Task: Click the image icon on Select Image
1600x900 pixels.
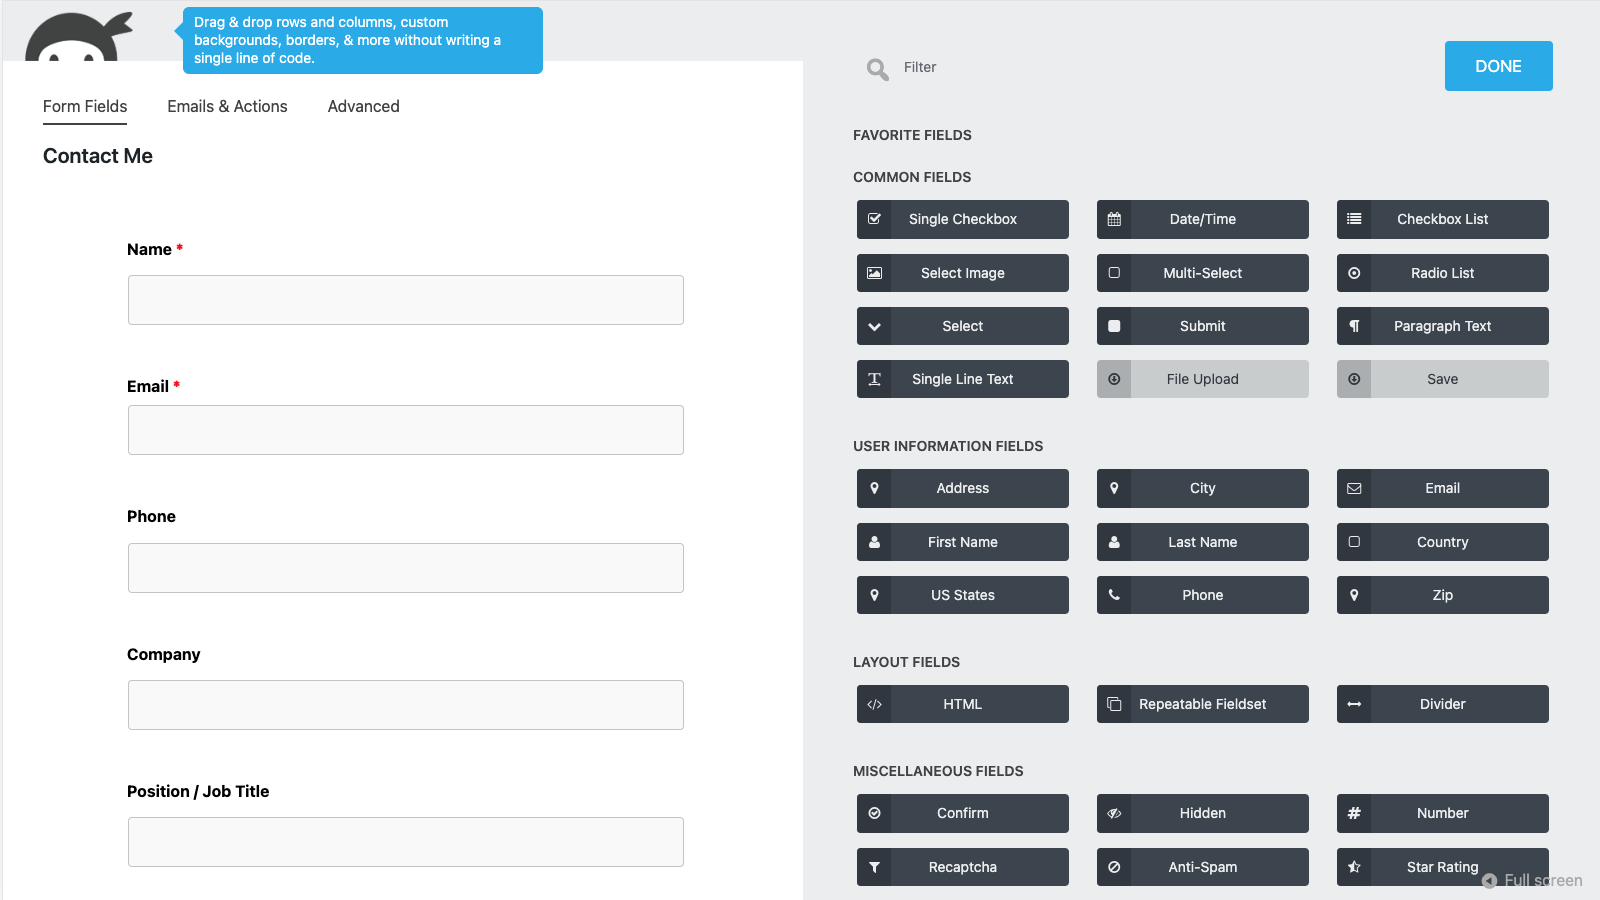Action: (874, 273)
